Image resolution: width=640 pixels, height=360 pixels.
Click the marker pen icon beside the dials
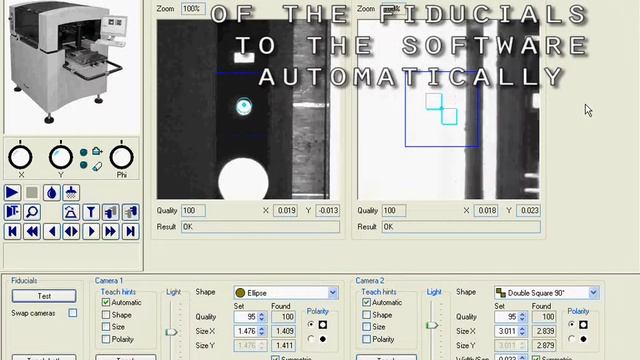[x=97, y=166]
